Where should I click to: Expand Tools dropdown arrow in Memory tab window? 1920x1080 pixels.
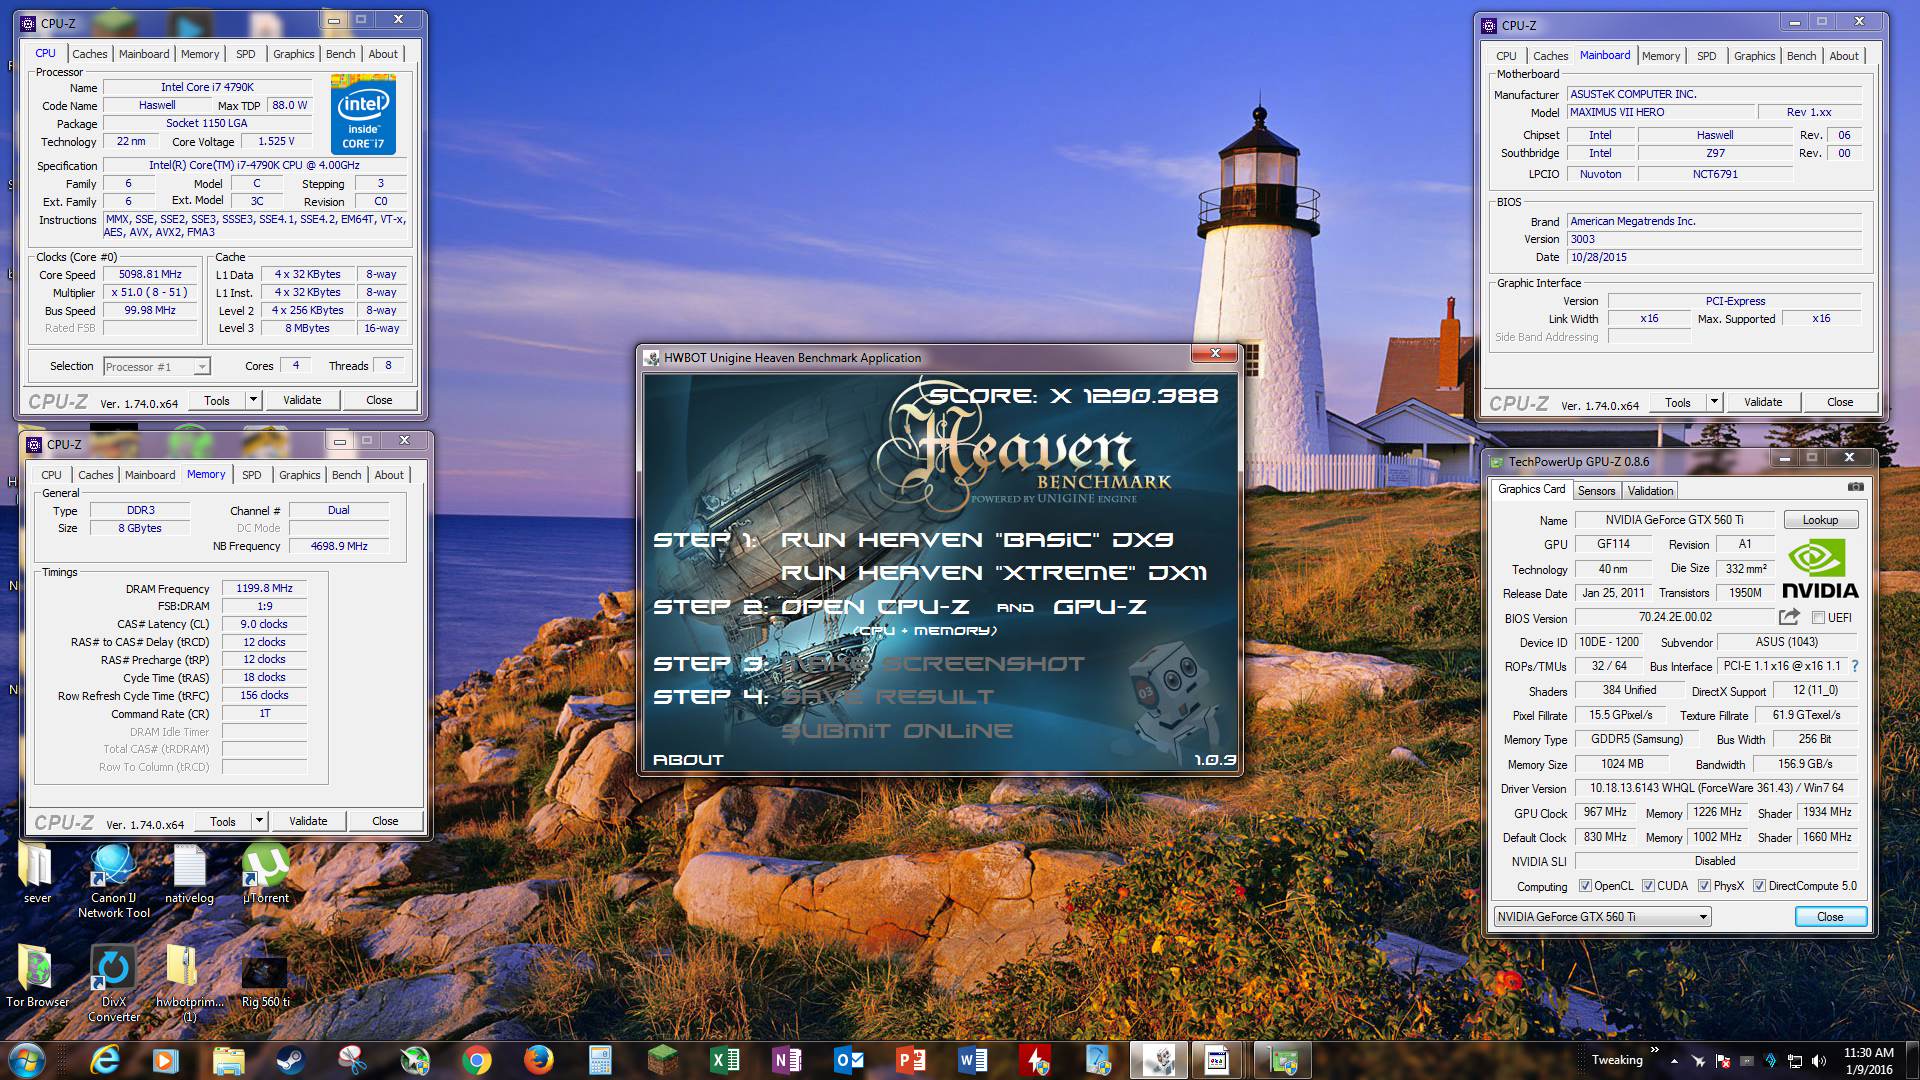pos(259,821)
